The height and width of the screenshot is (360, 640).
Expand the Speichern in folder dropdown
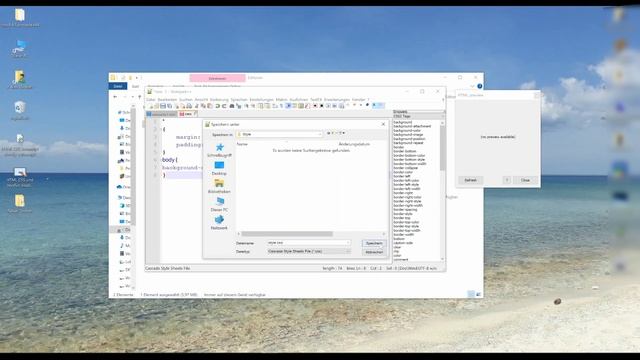click(280, 134)
